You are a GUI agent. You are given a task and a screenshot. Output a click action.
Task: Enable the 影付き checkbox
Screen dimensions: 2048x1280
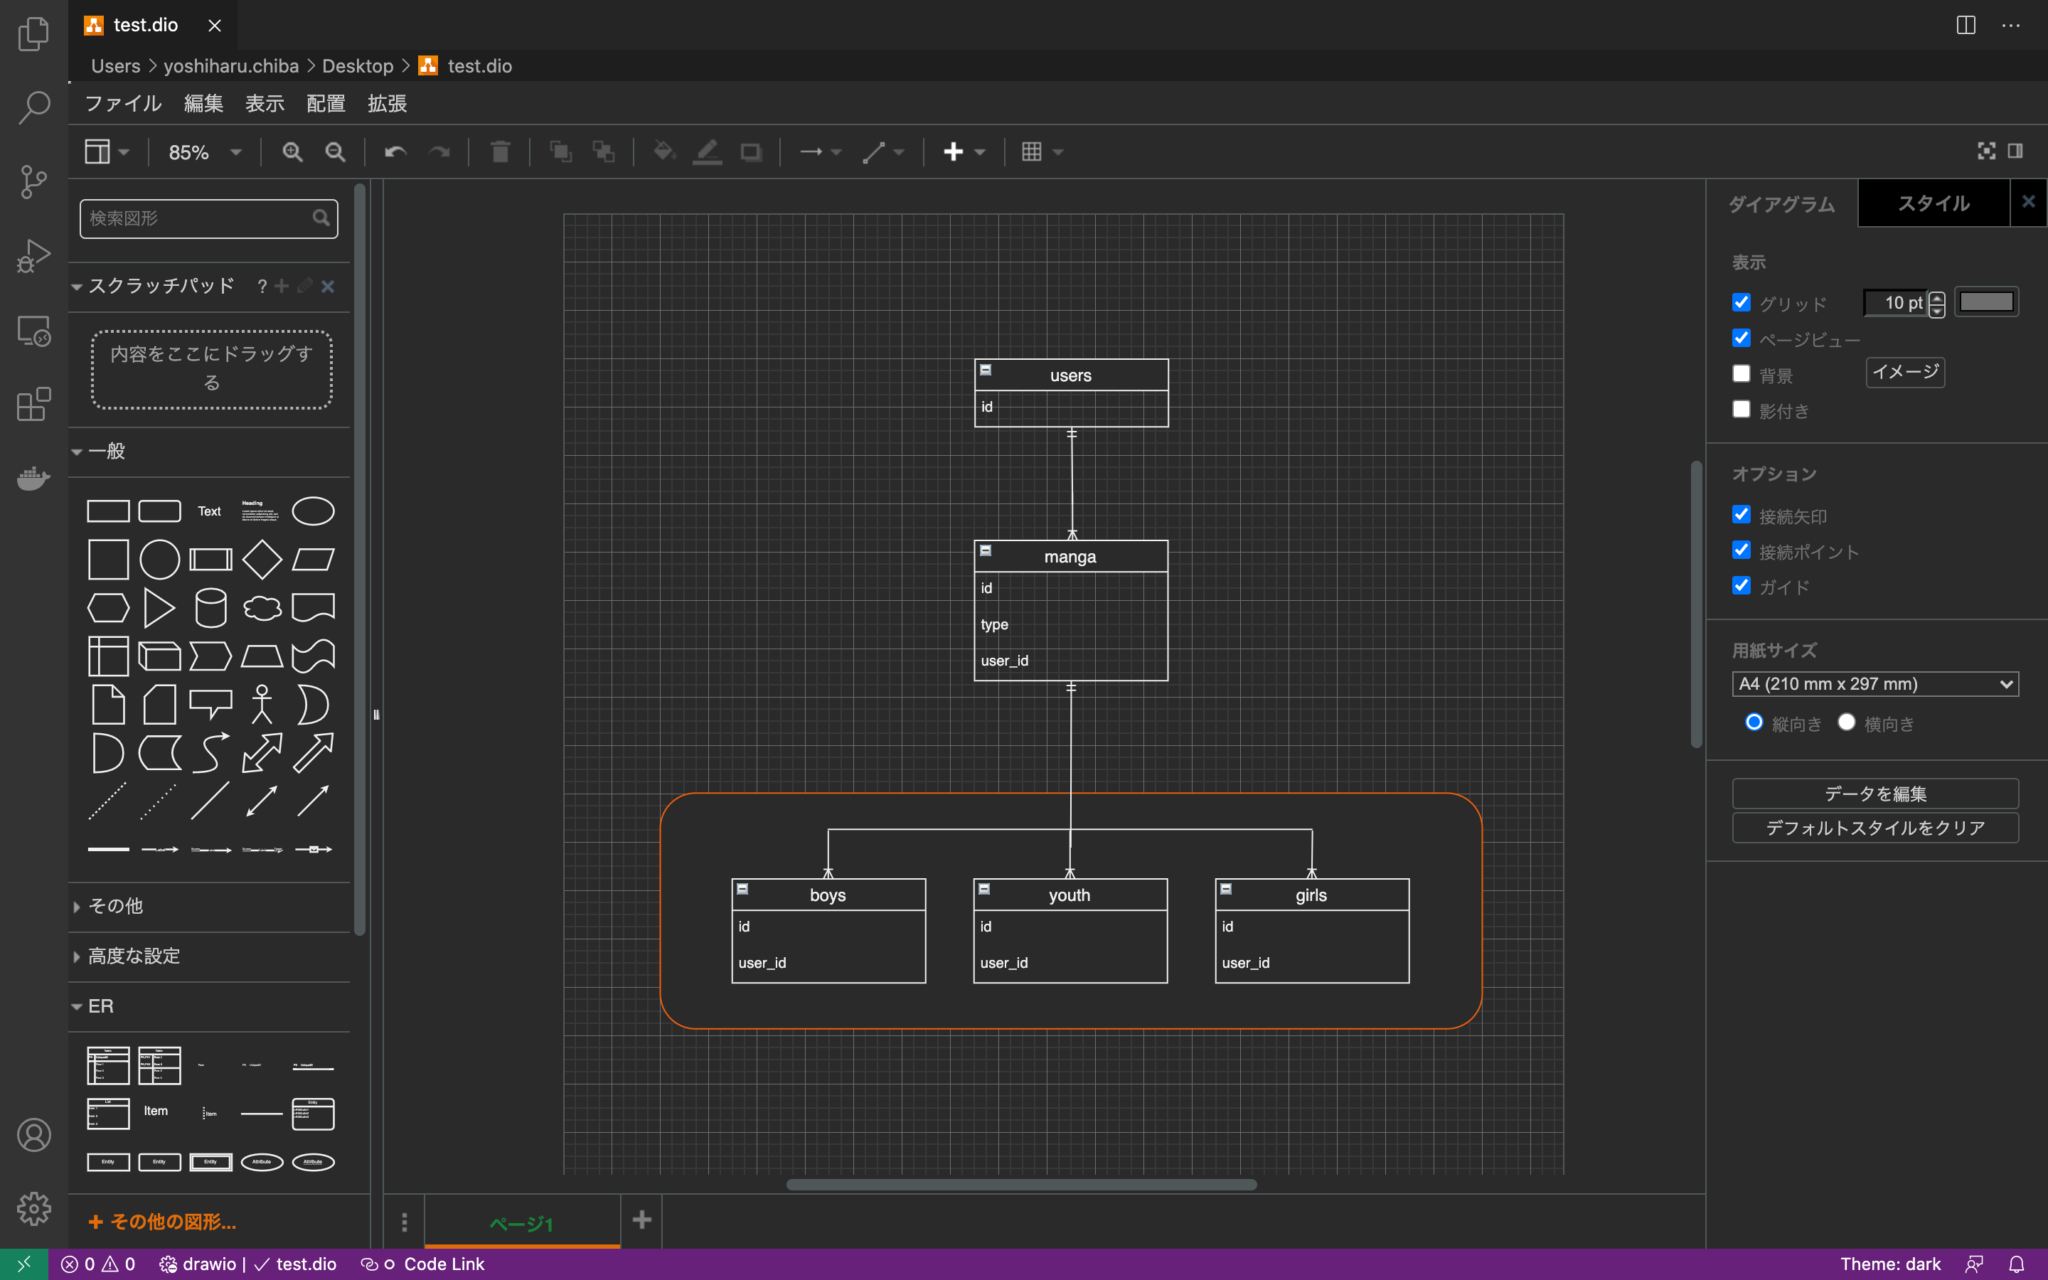click(x=1742, y=409)
